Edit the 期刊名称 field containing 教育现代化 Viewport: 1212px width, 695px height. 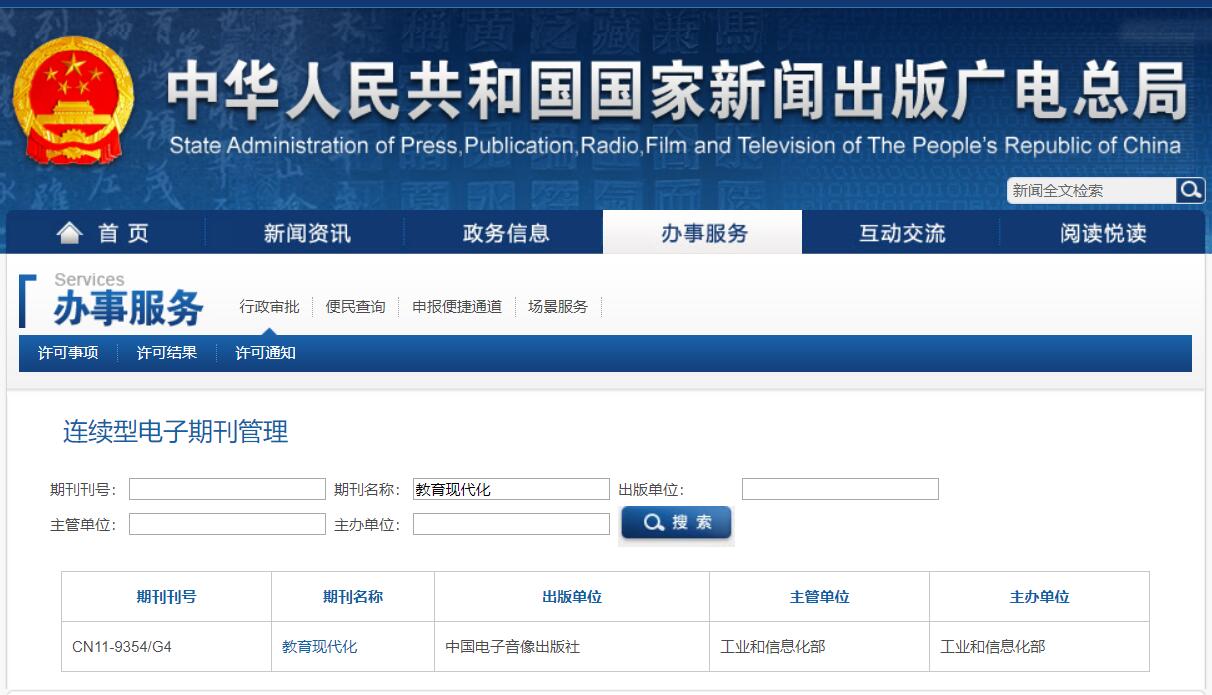click(x=511, y=489)
